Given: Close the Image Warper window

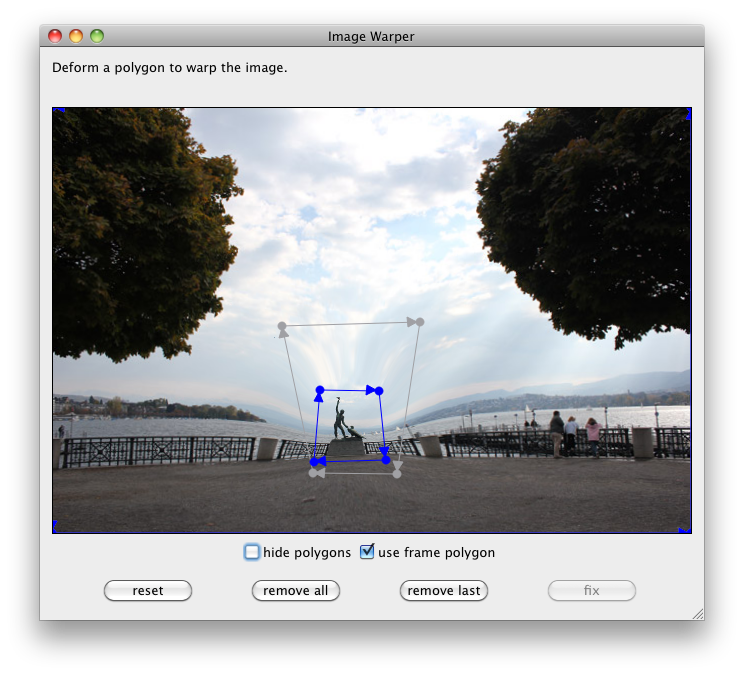Looking at the screenshot, I should [55, 36].
